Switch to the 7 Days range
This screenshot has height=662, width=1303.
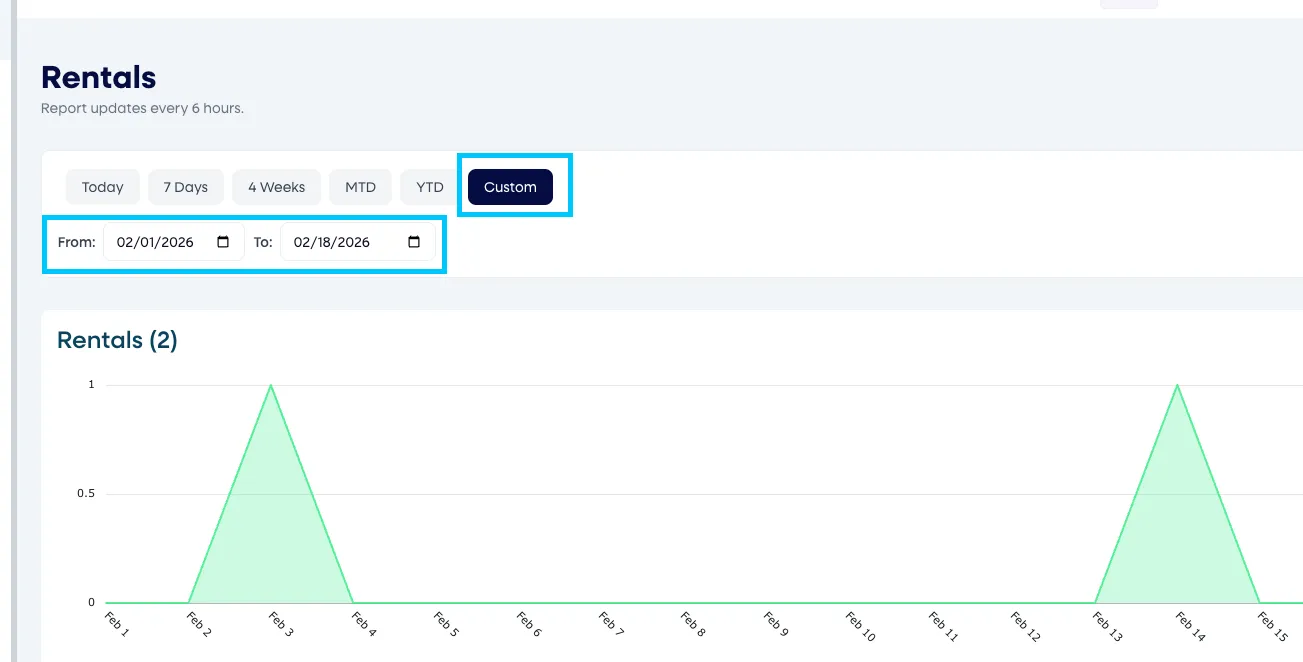point(186,187)
